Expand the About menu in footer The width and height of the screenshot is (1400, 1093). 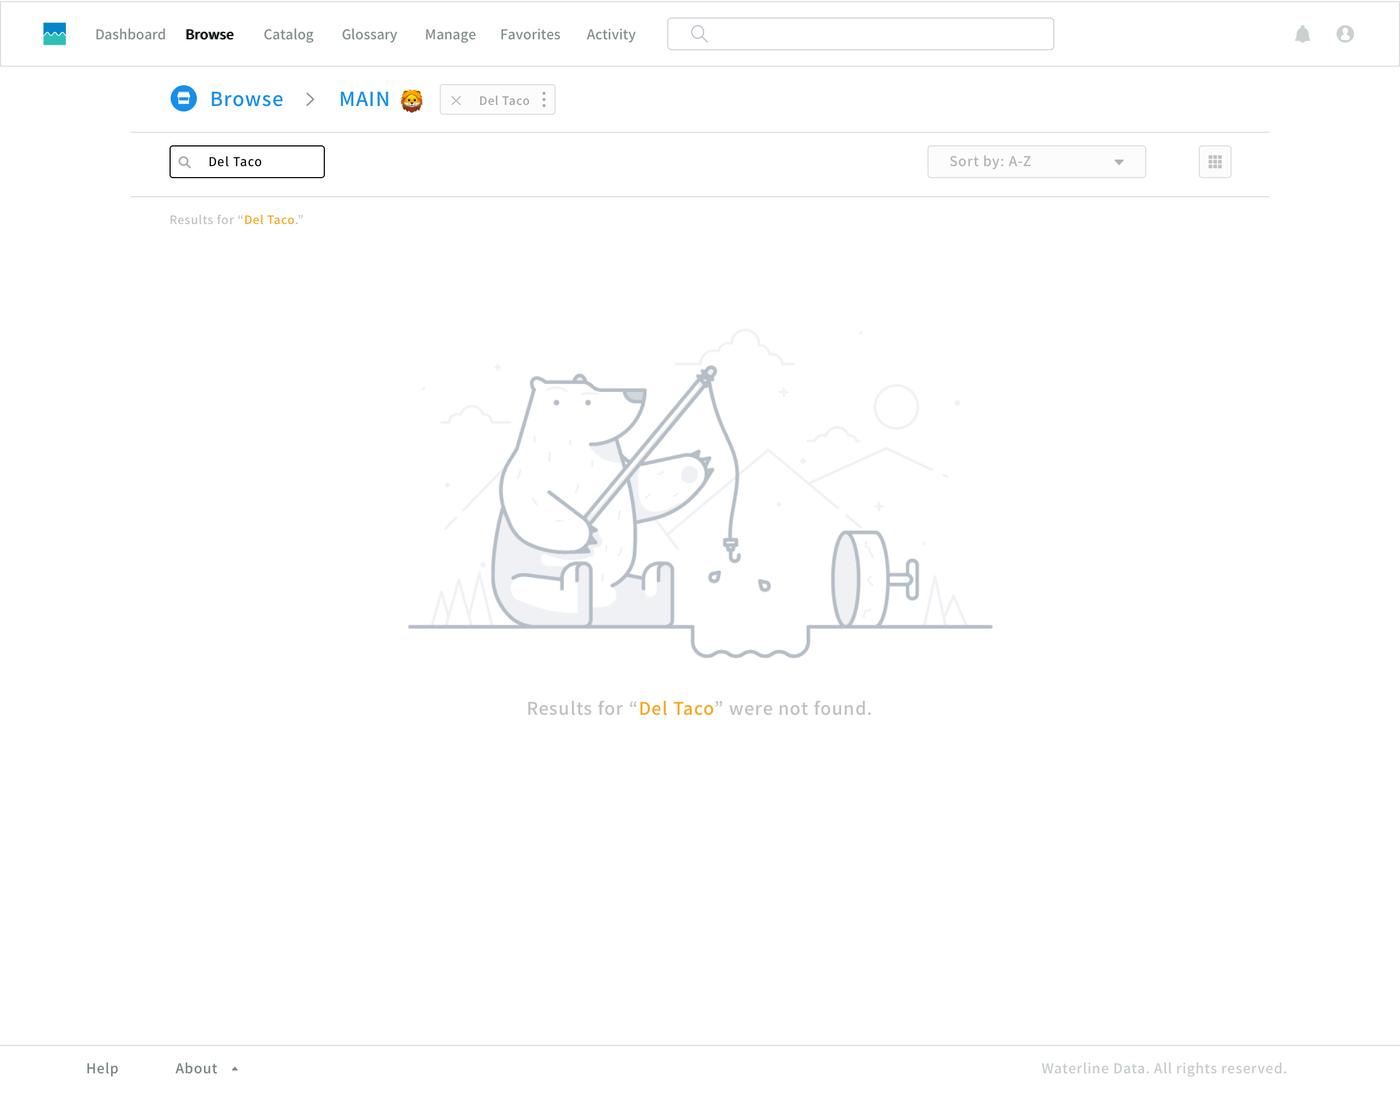[x=207, y=1068]
